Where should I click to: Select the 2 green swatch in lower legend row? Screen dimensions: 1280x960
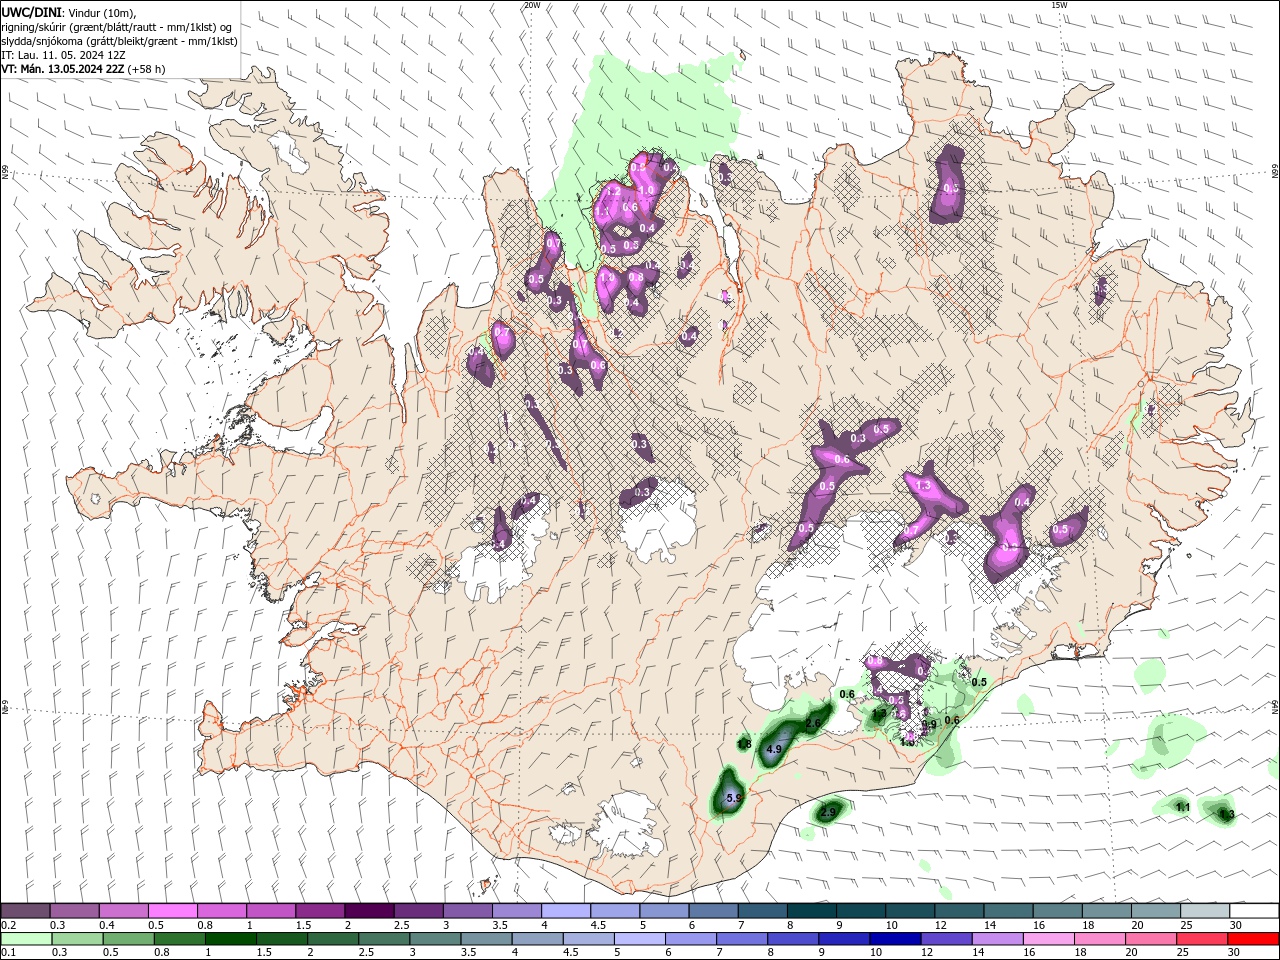coord(333,939)
